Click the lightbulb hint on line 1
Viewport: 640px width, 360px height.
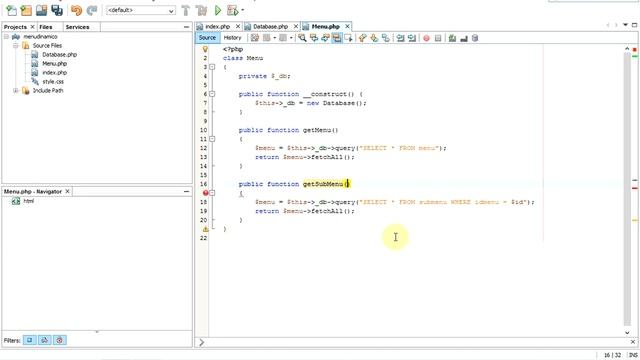(x=205, y=49)
